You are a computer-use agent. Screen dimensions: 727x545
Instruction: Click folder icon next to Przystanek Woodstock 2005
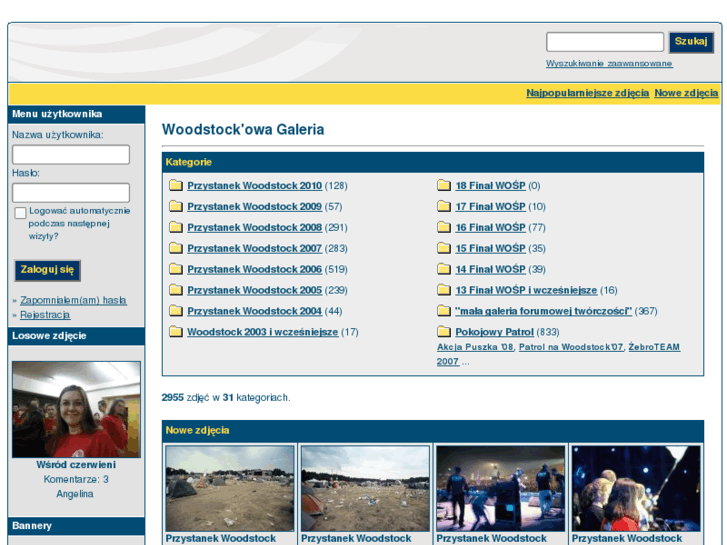point(176,290)
